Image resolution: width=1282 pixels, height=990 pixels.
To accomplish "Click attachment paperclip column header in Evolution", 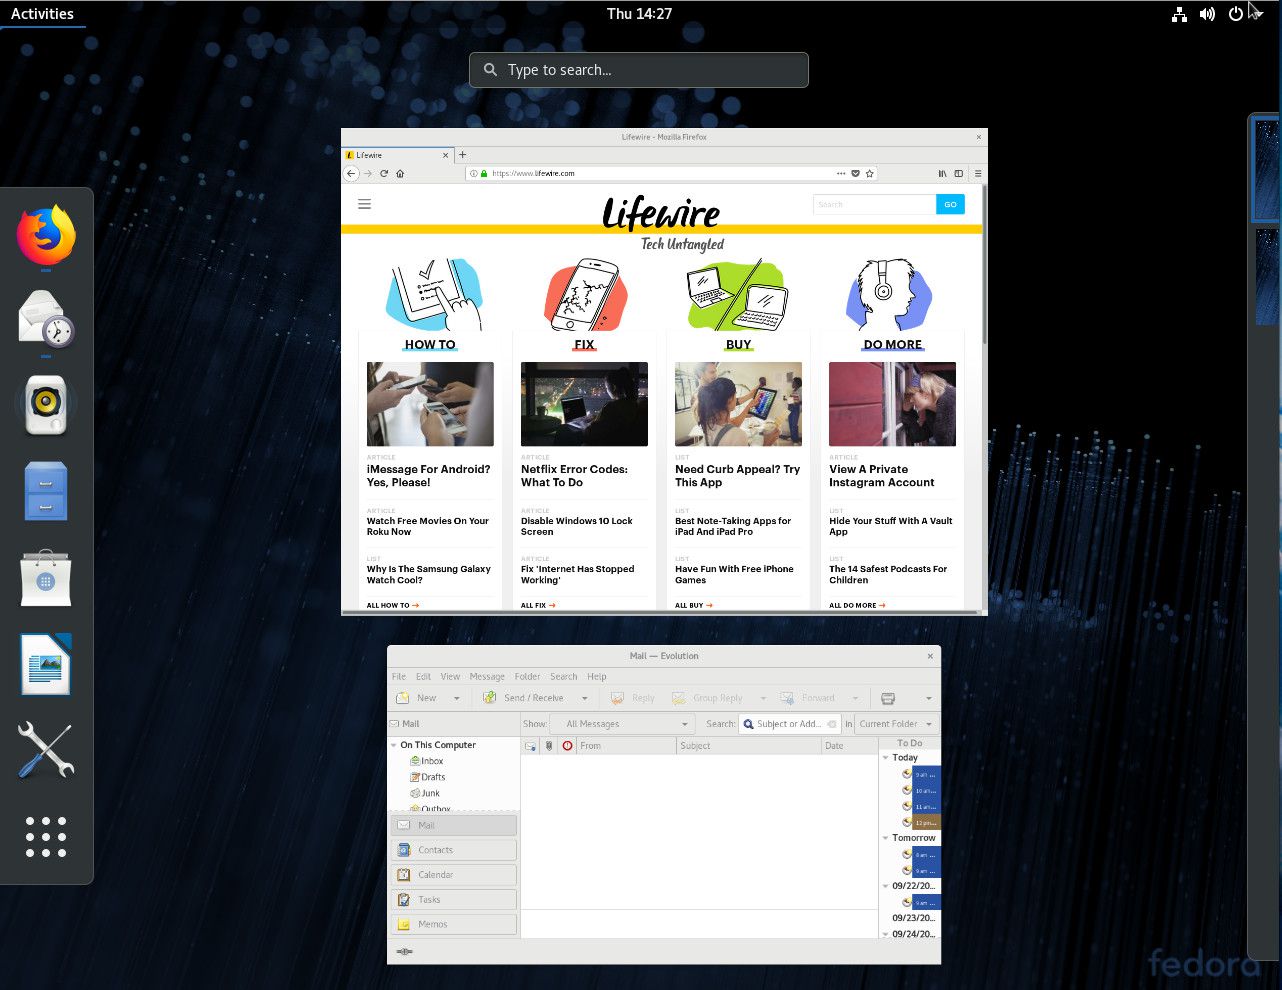I will point(549,746).
